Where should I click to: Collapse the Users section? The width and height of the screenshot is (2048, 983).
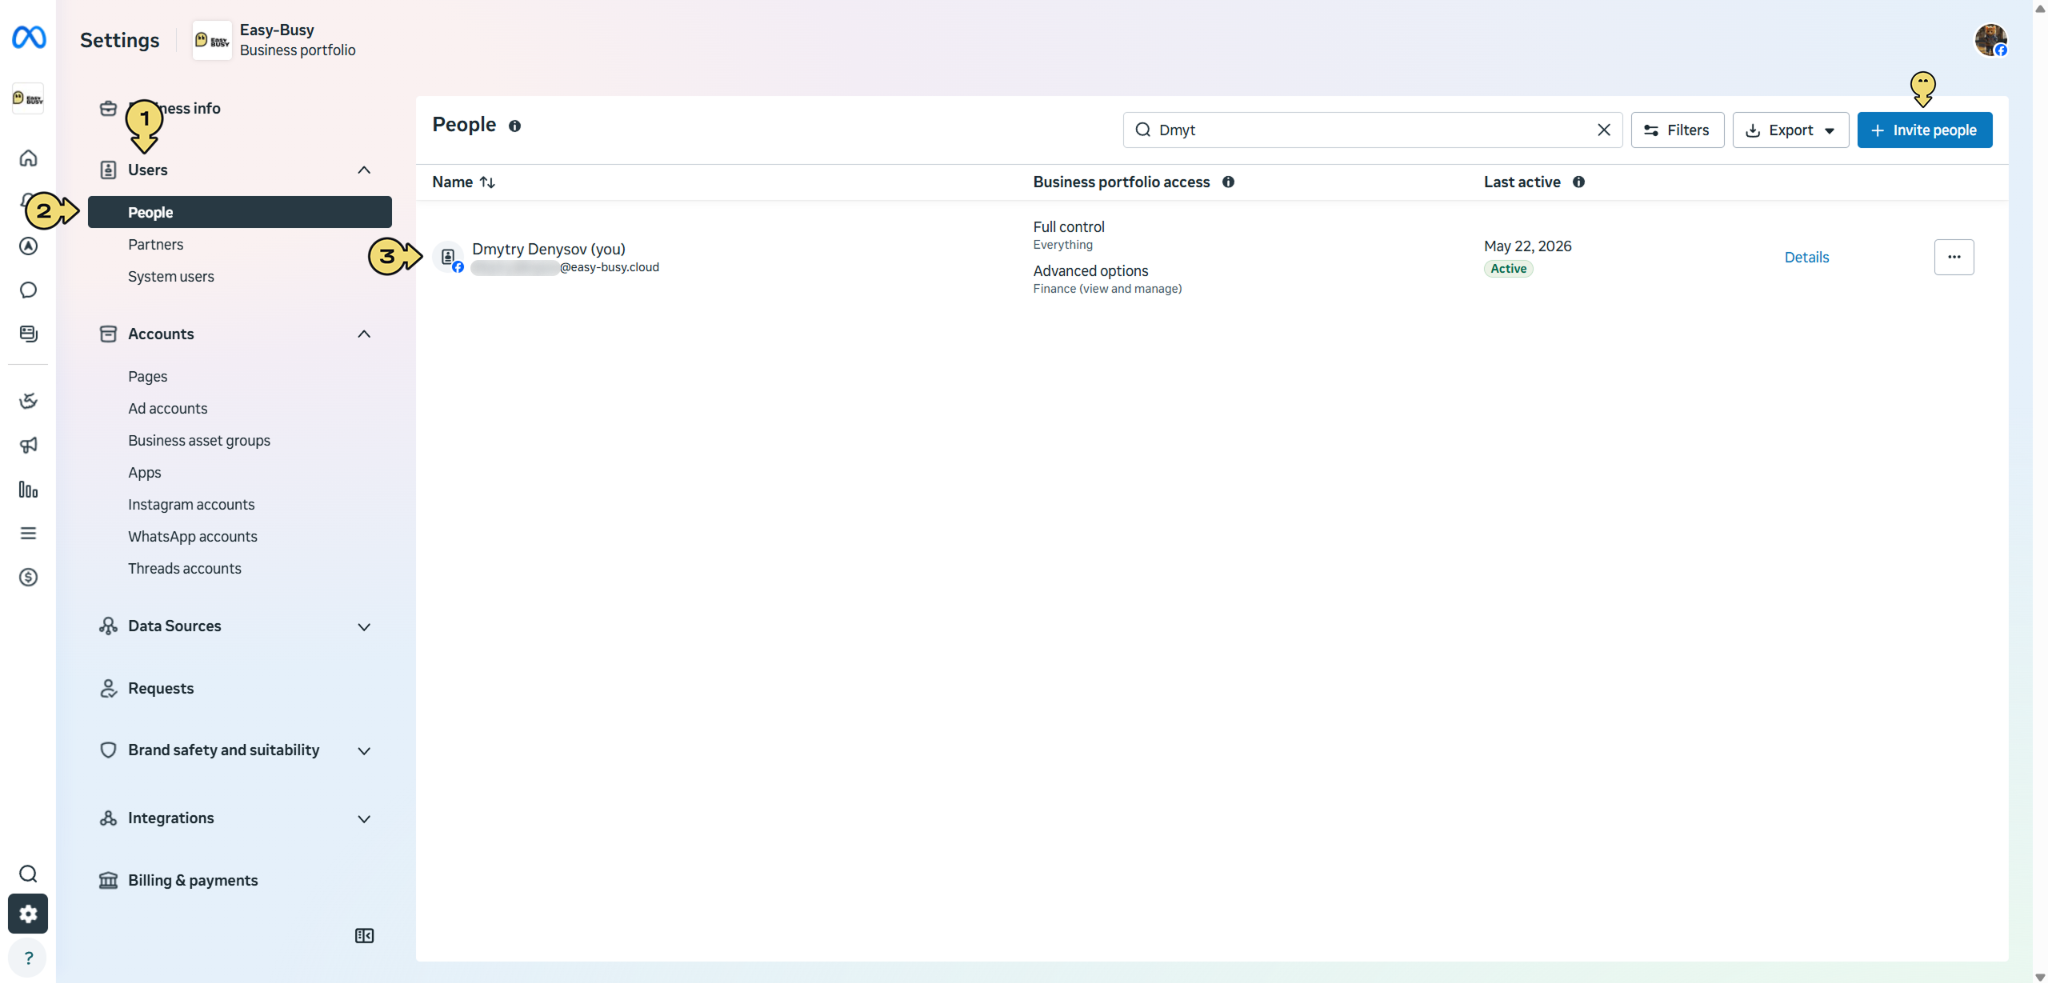[364, 170]
